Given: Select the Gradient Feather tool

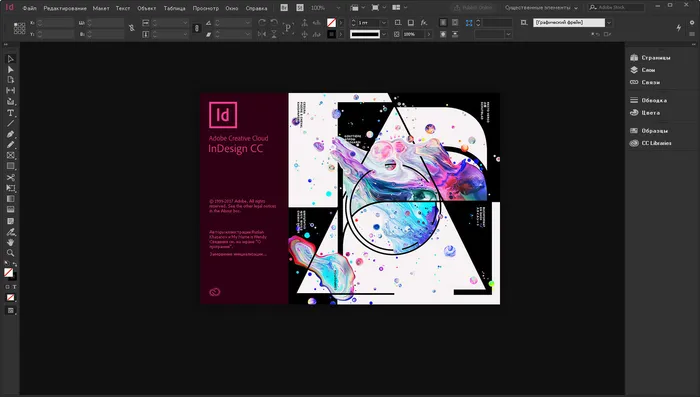Looking at the screenshot, I should 10,209.
